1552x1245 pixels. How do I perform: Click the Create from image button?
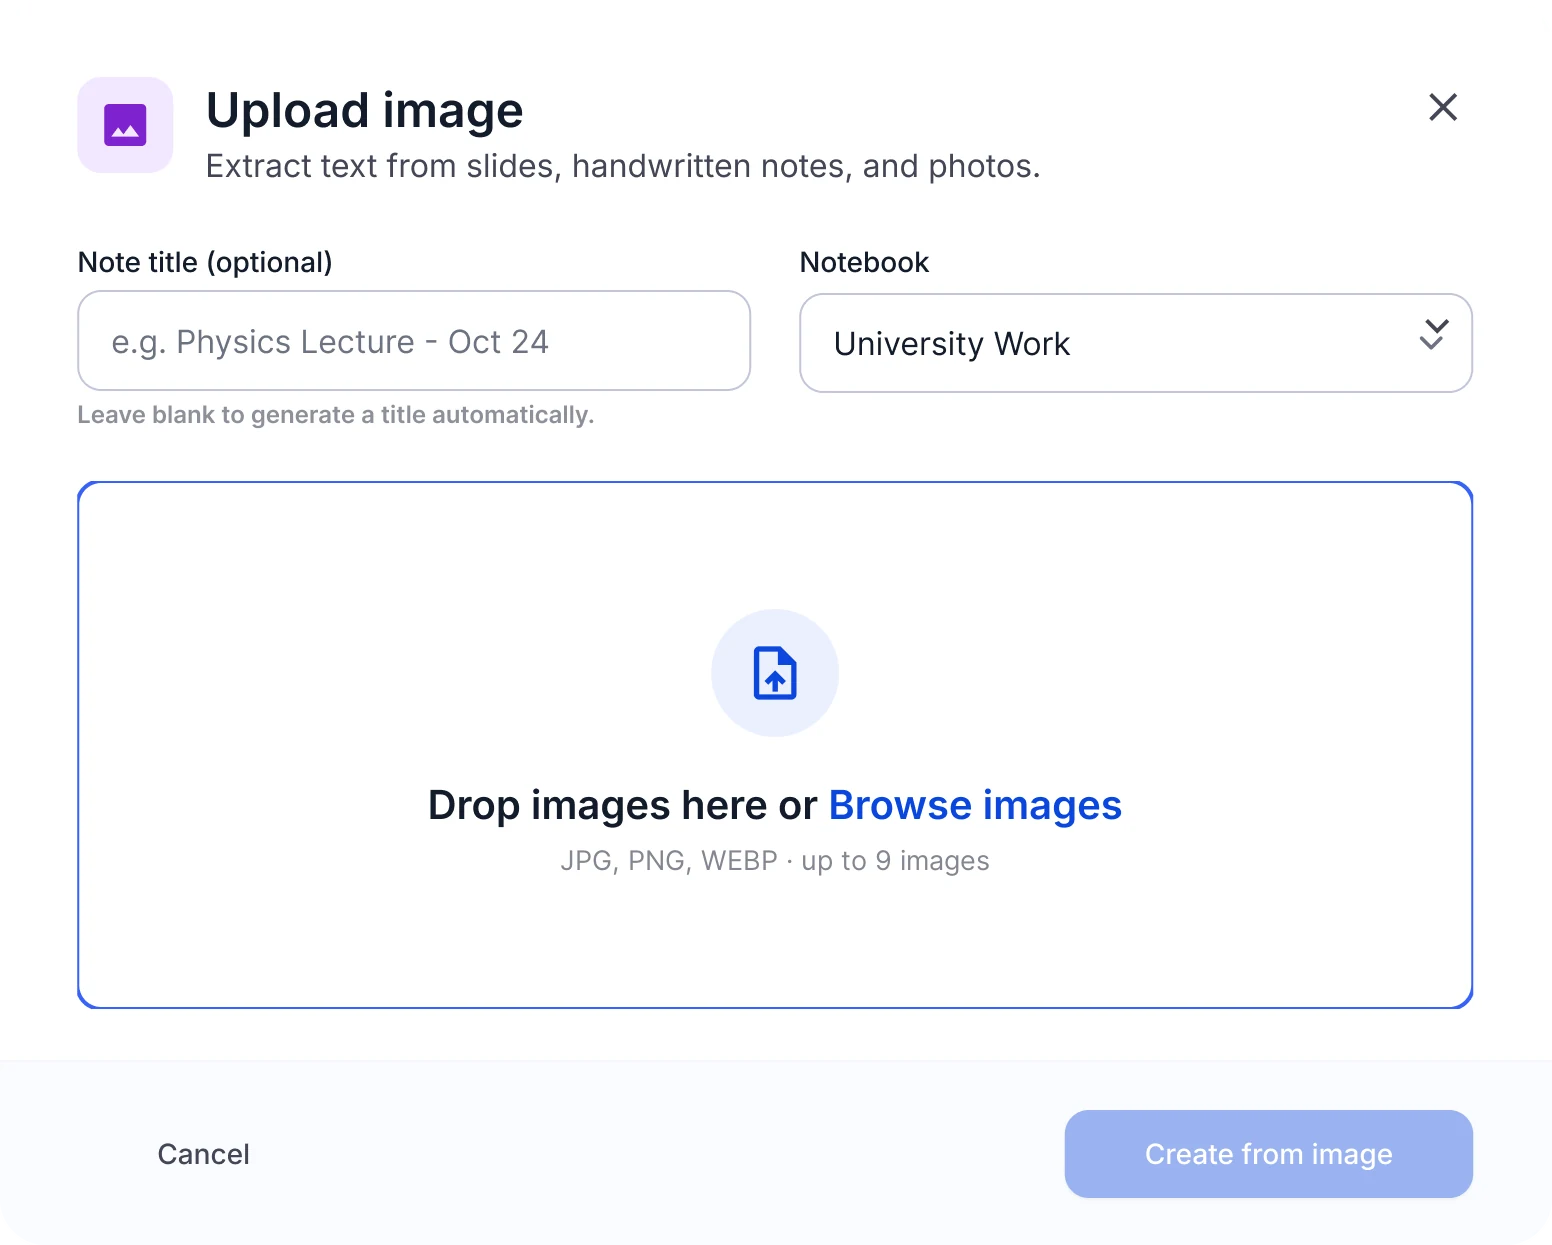1268,1154
